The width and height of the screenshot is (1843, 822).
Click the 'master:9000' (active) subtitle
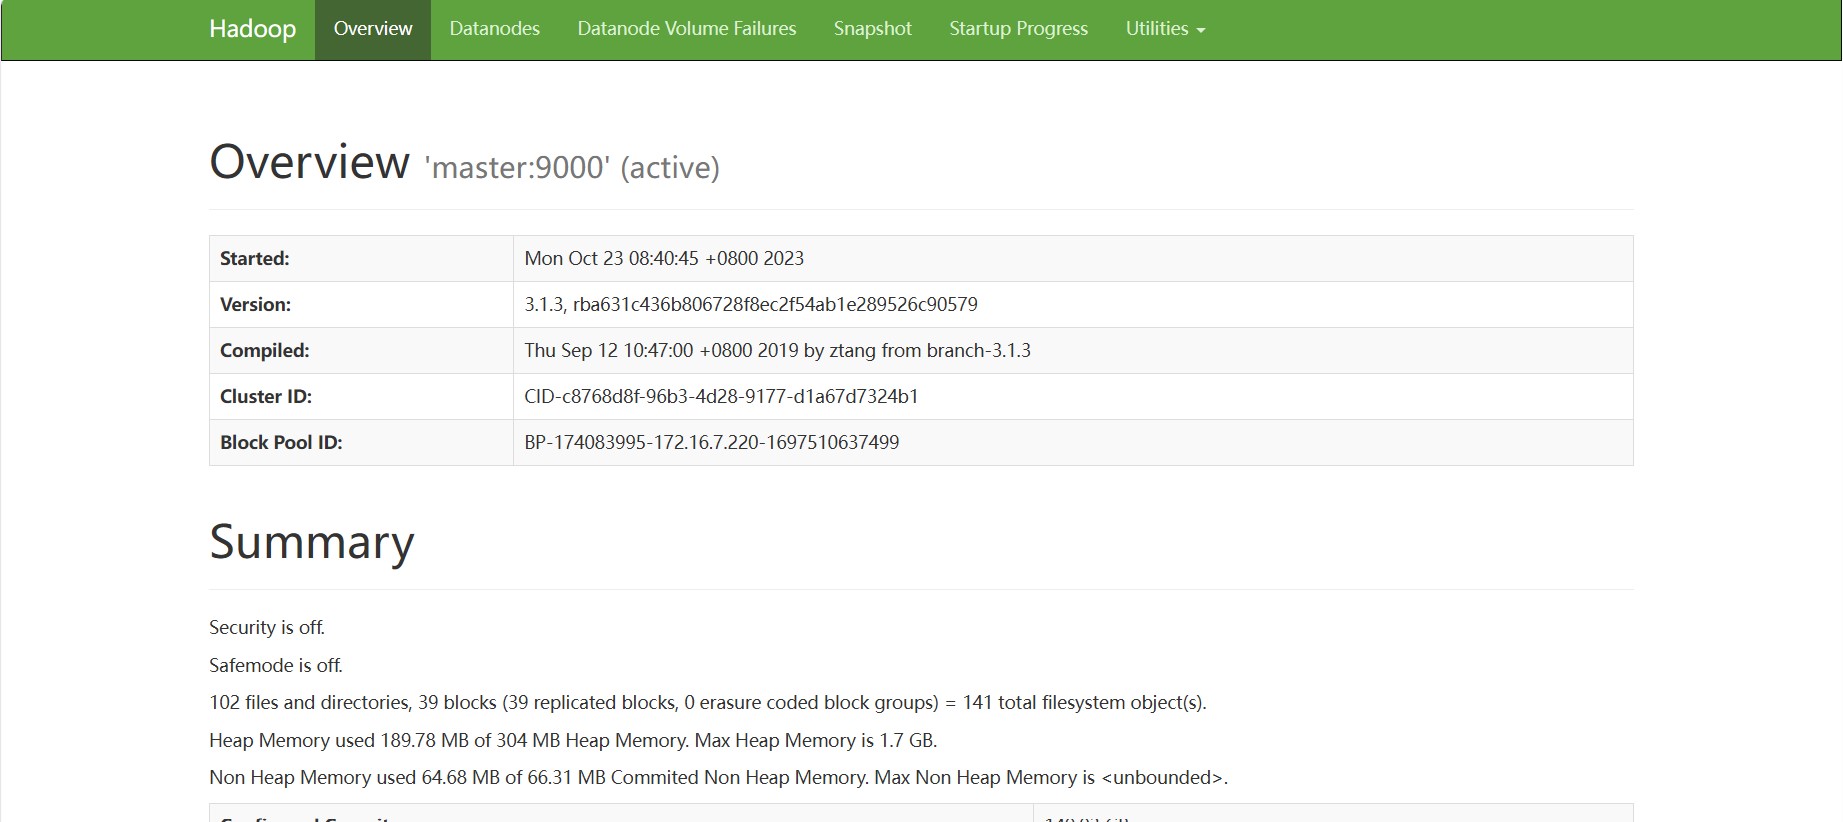click(x=572, y=167)
